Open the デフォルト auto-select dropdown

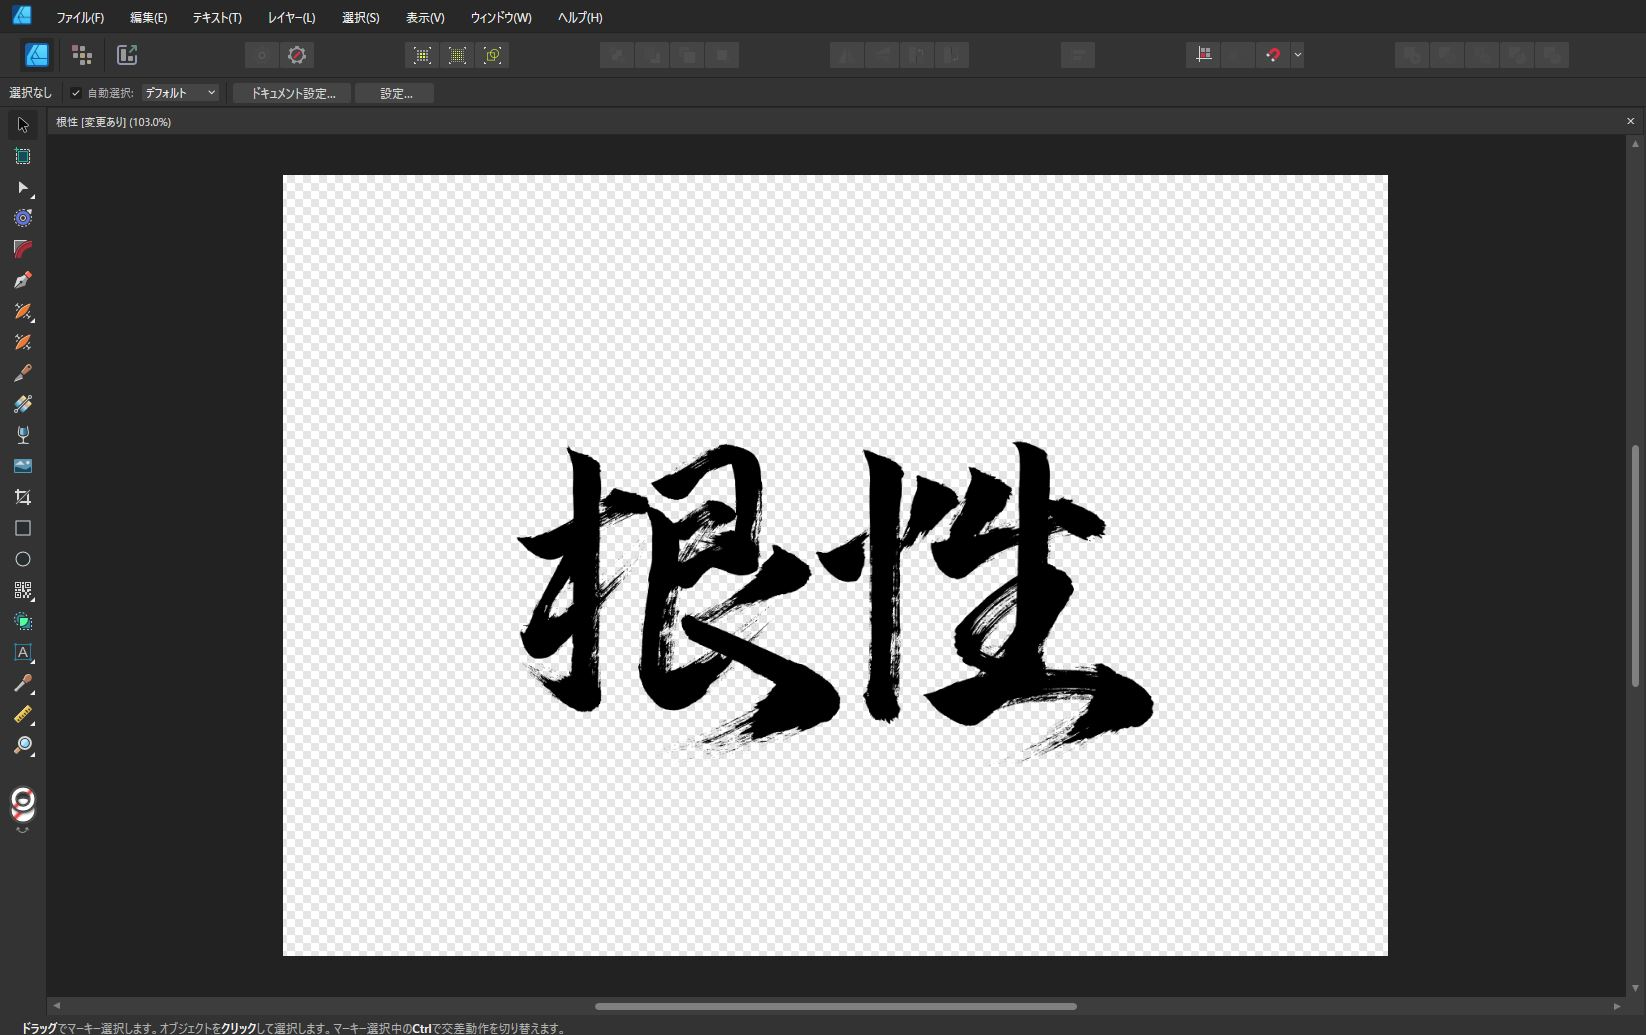coord(180,93)
